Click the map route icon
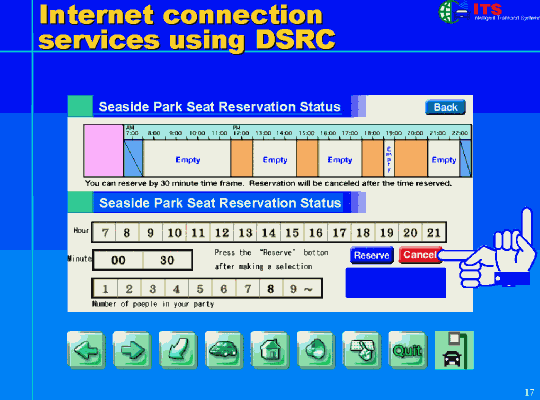Viewport: 540px width, 400px height. tap(362, 350)
